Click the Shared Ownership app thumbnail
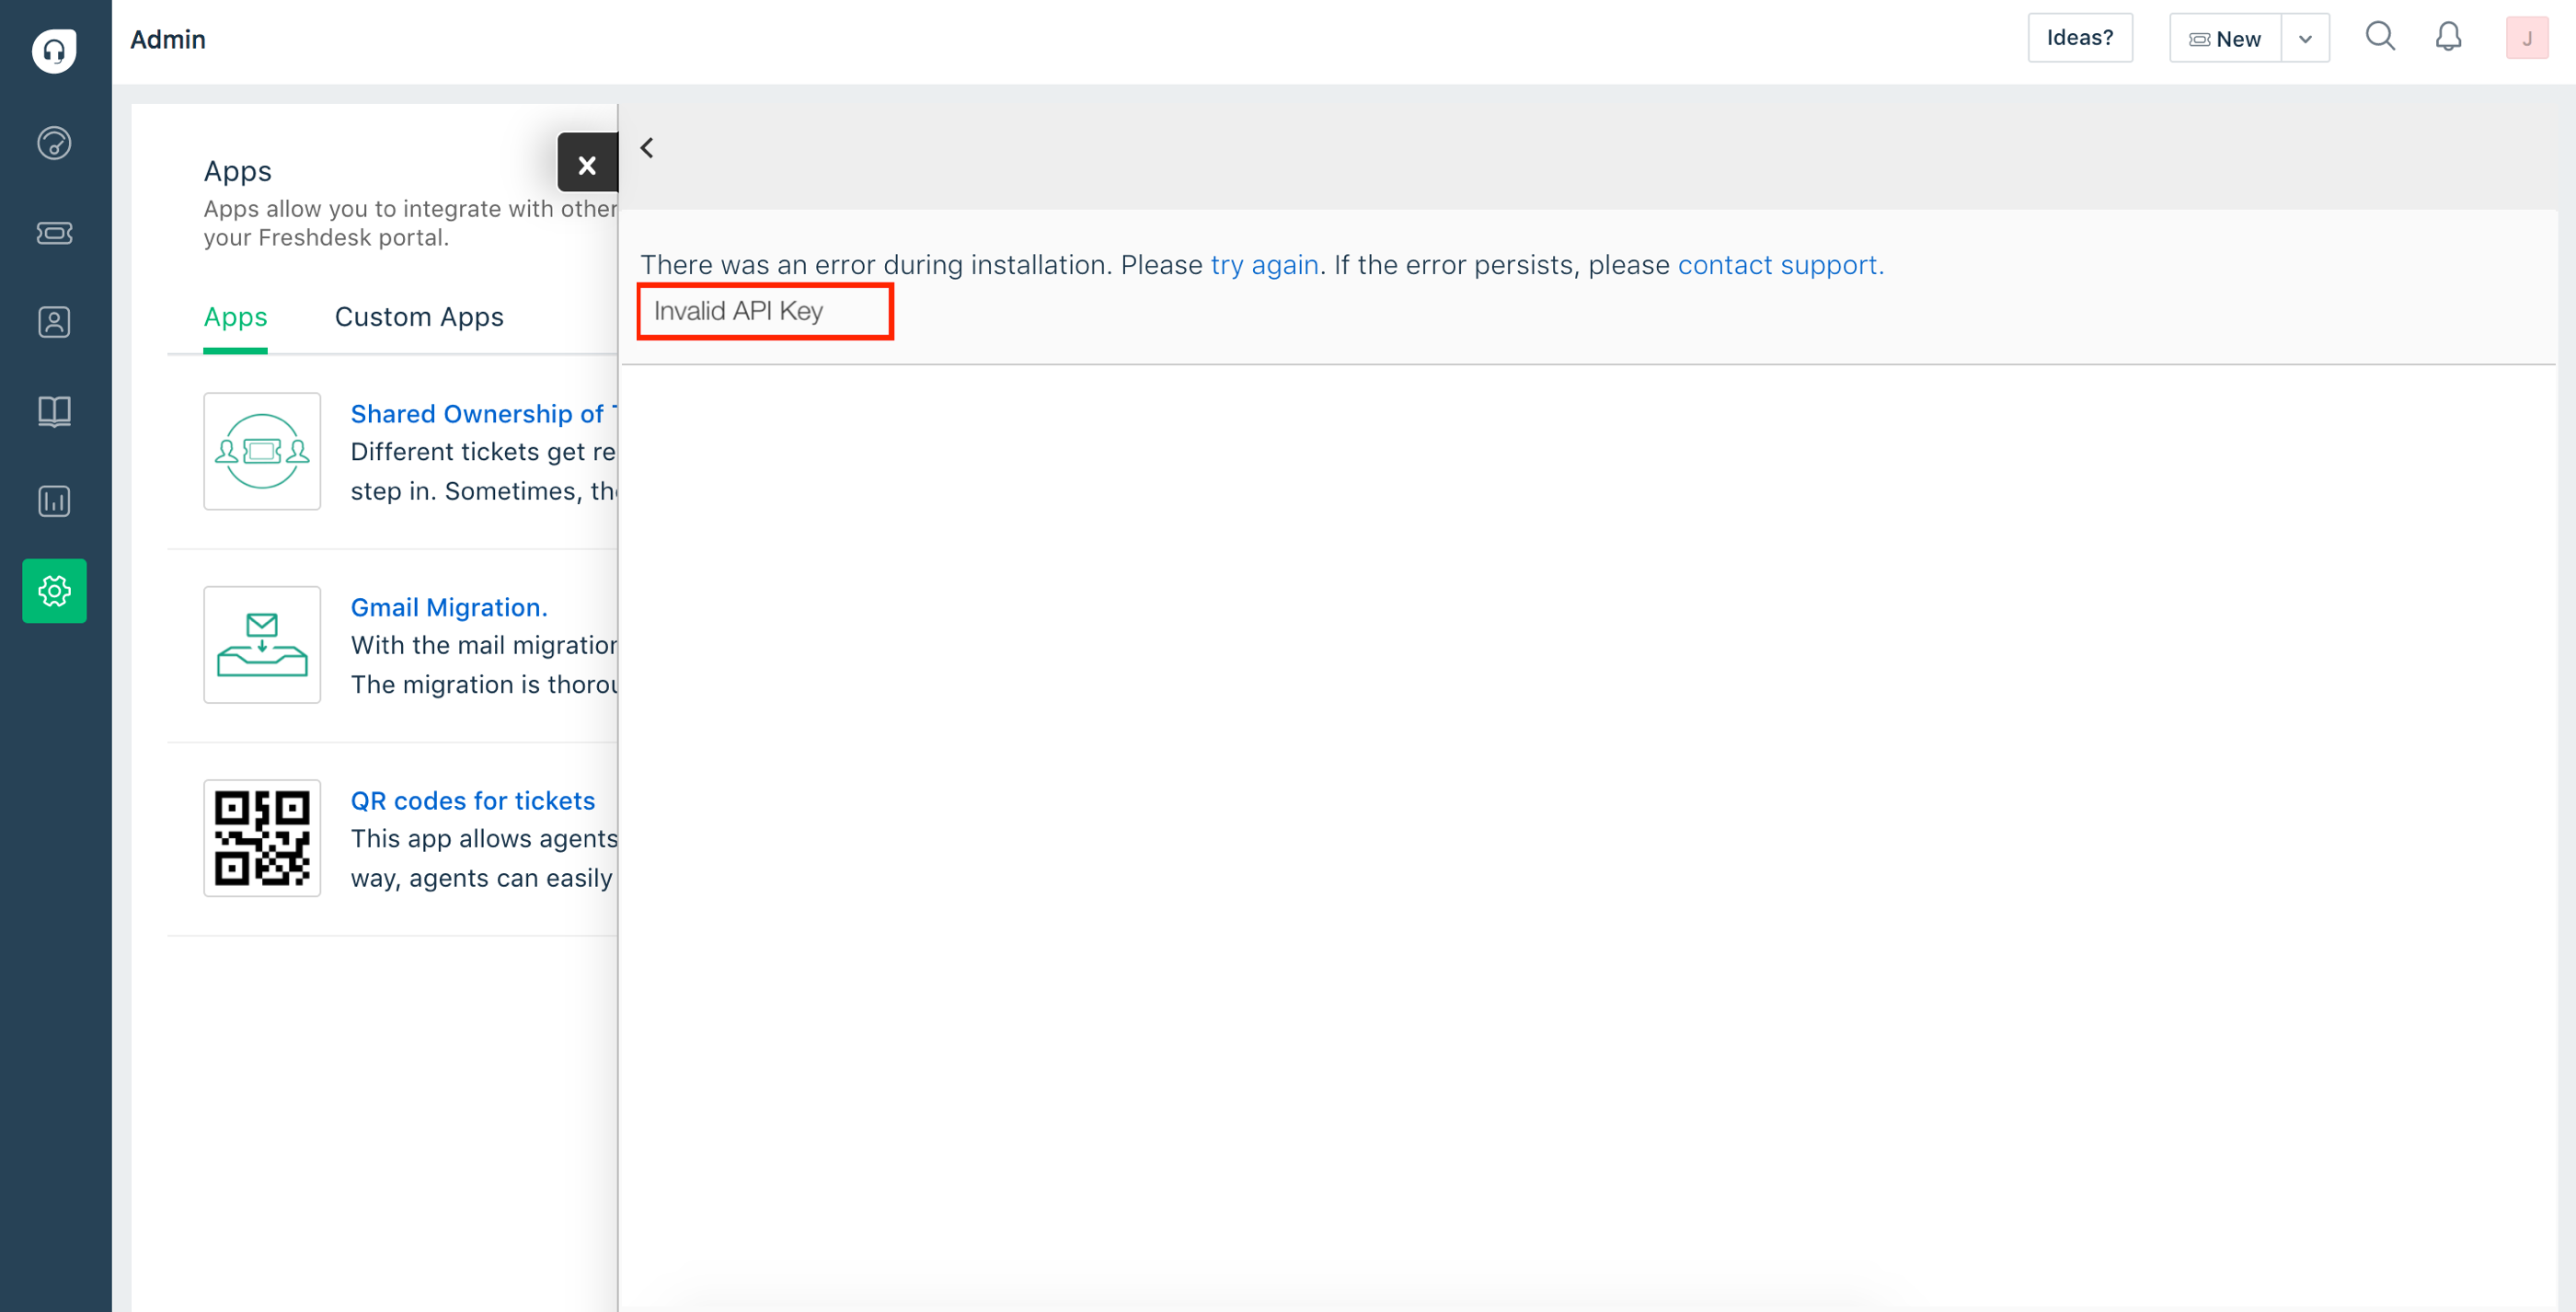Screen dimensions: 2576x1312 tap(262, 451)
